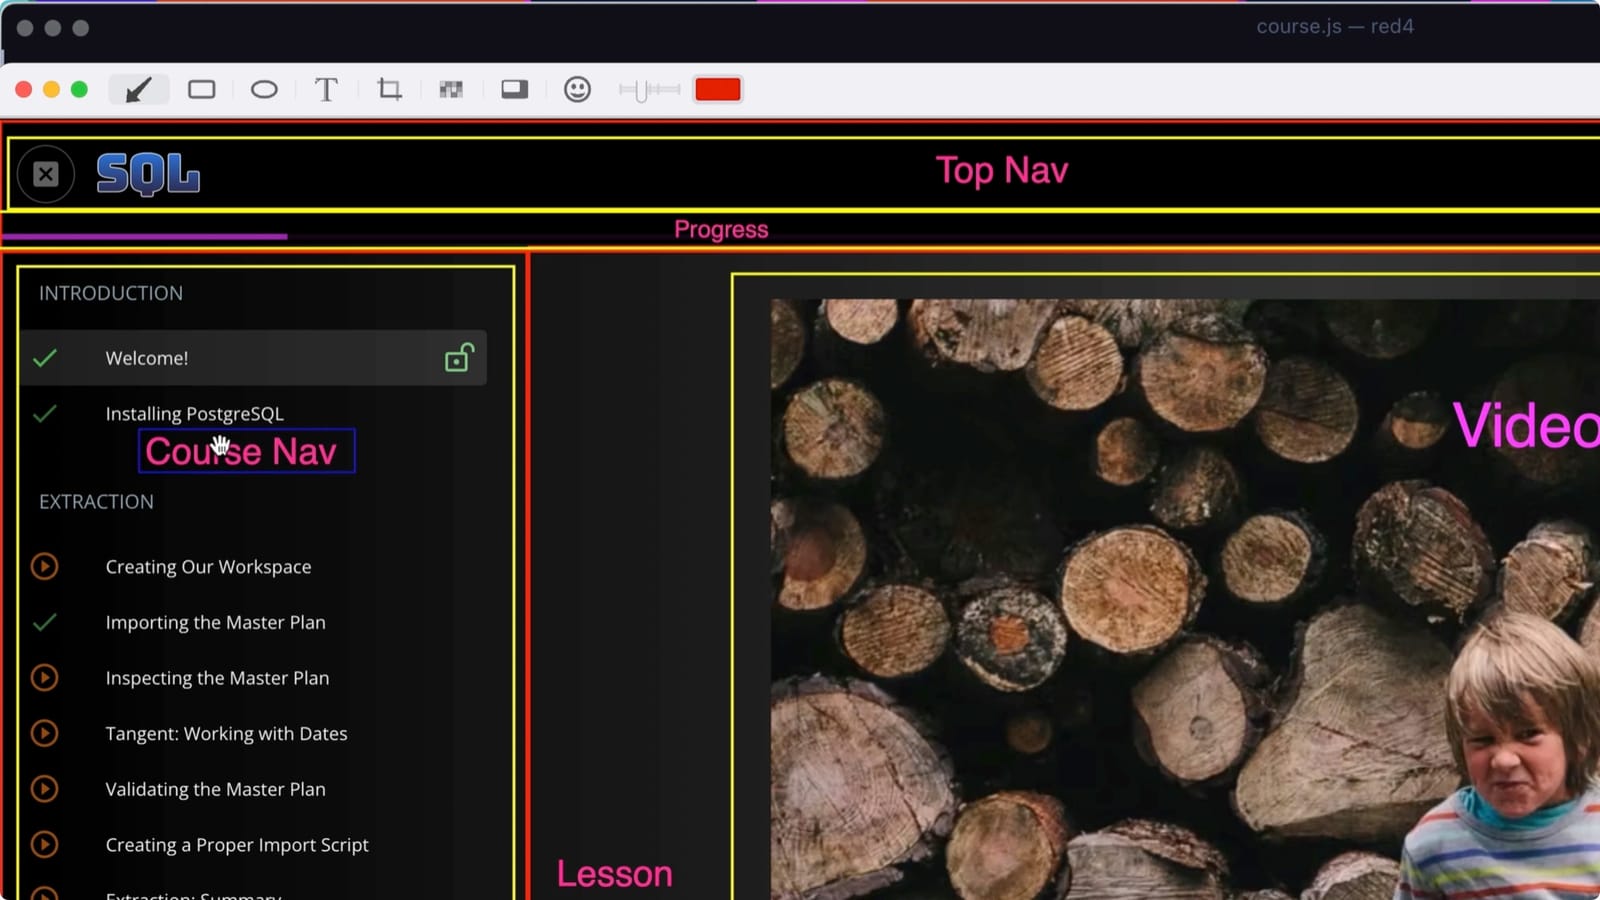Select the arrow annotation tool
Screen dimensions: 1600x900
click(x=138, y=90)
